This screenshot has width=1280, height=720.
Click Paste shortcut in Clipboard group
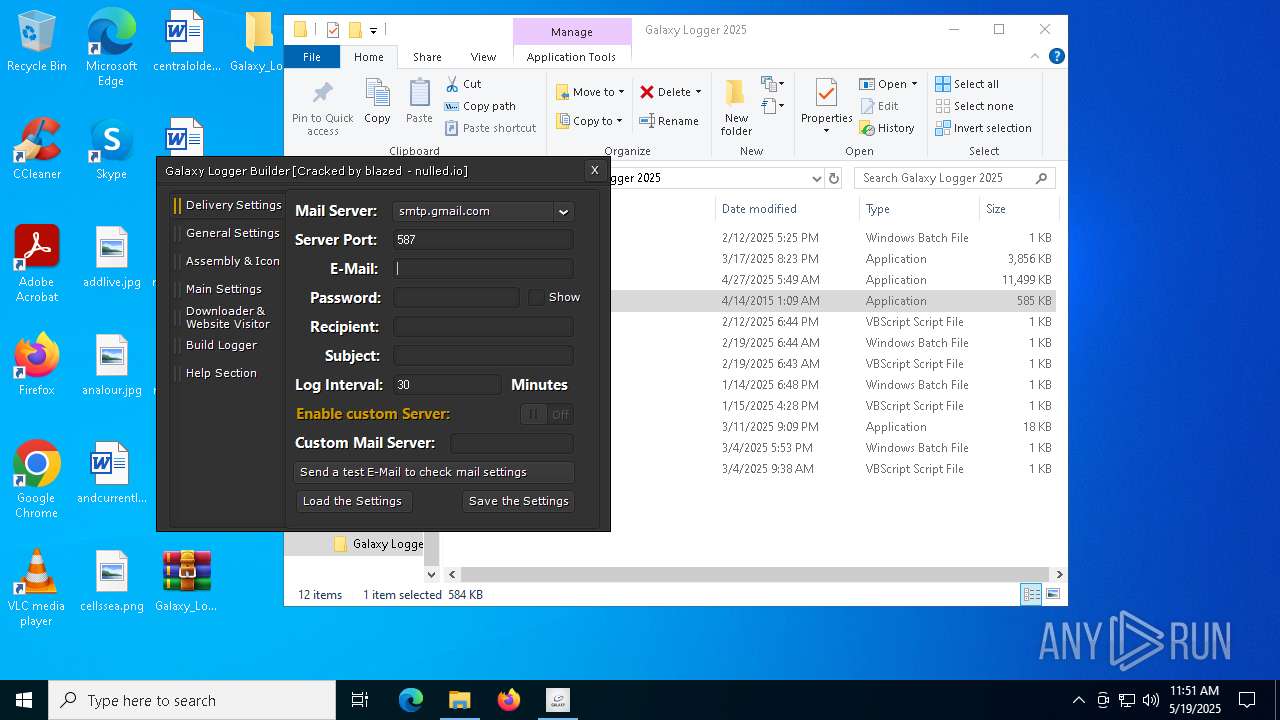click(490, 128)
